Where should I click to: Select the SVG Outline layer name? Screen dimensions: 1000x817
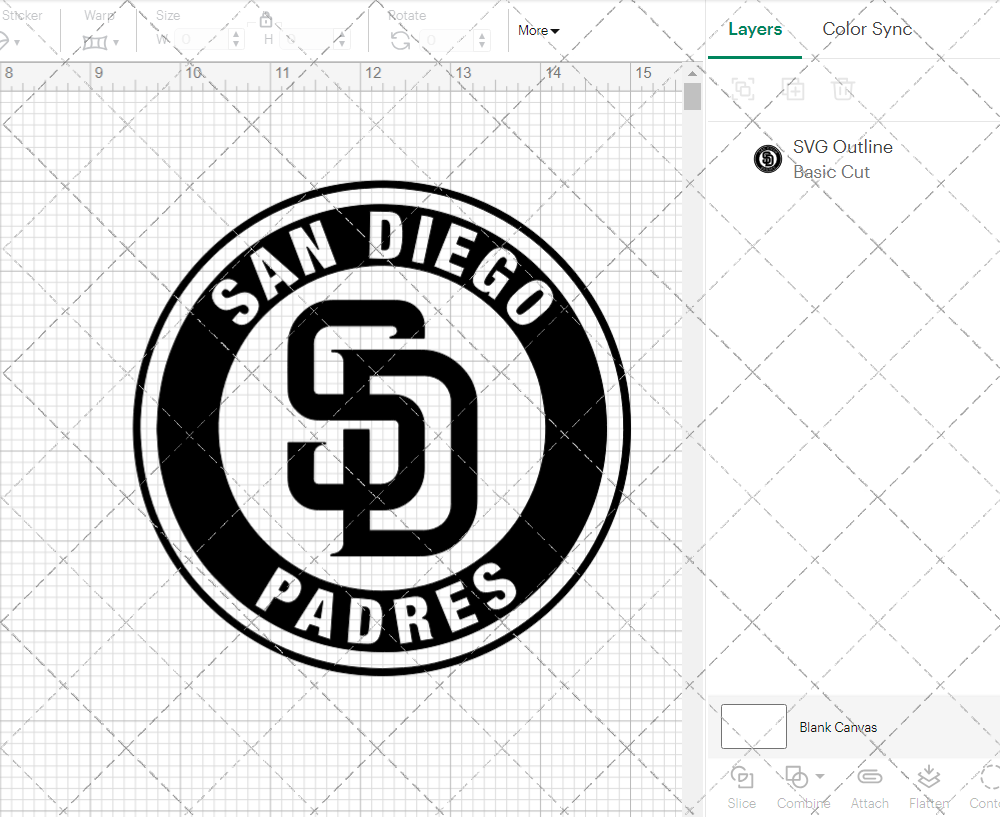(x=842, y=147)
